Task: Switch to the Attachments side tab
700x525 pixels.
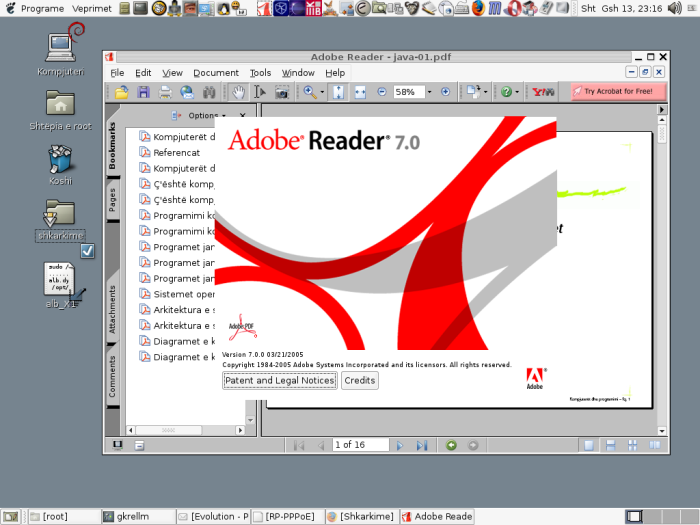Action: tap(112, 309)
